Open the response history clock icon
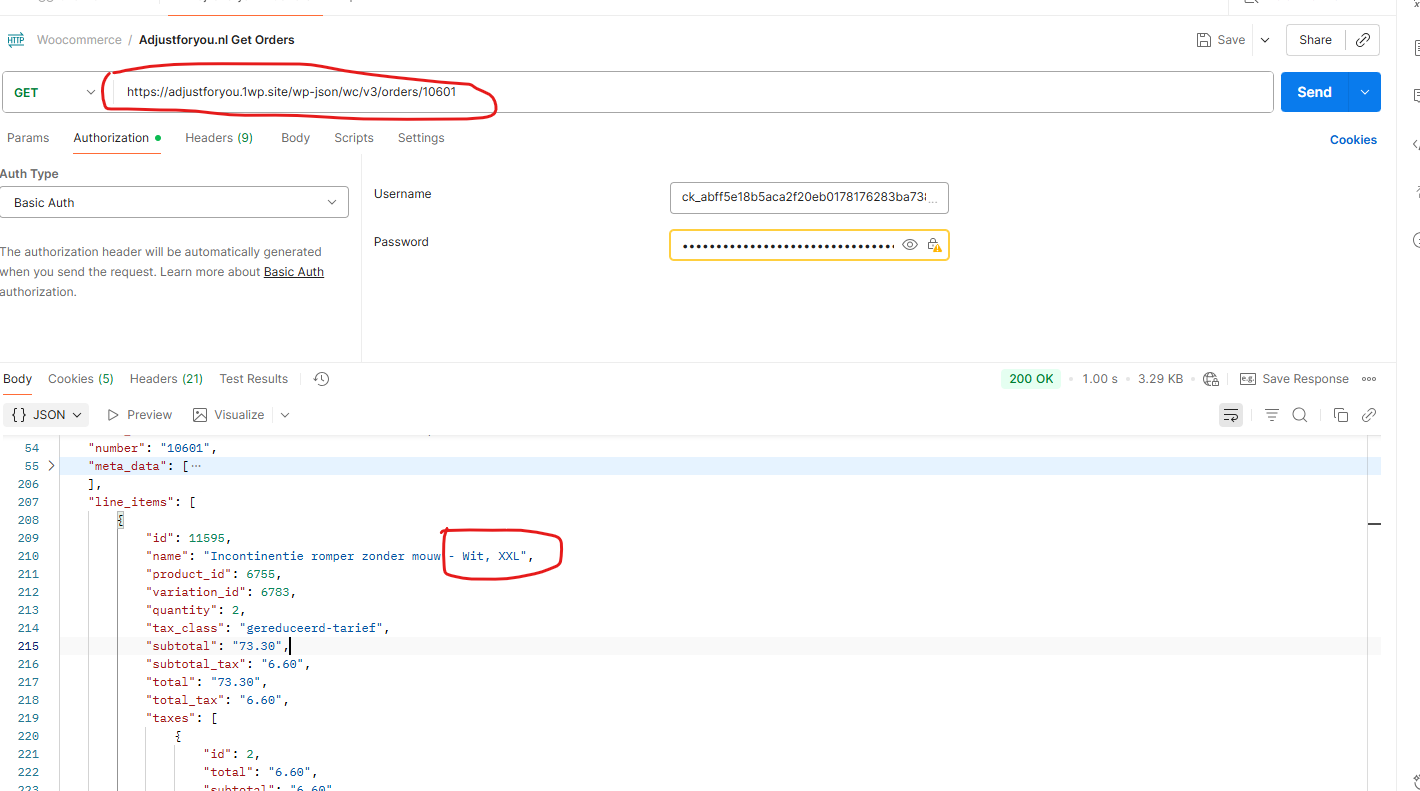 click(x=321, y=379)
